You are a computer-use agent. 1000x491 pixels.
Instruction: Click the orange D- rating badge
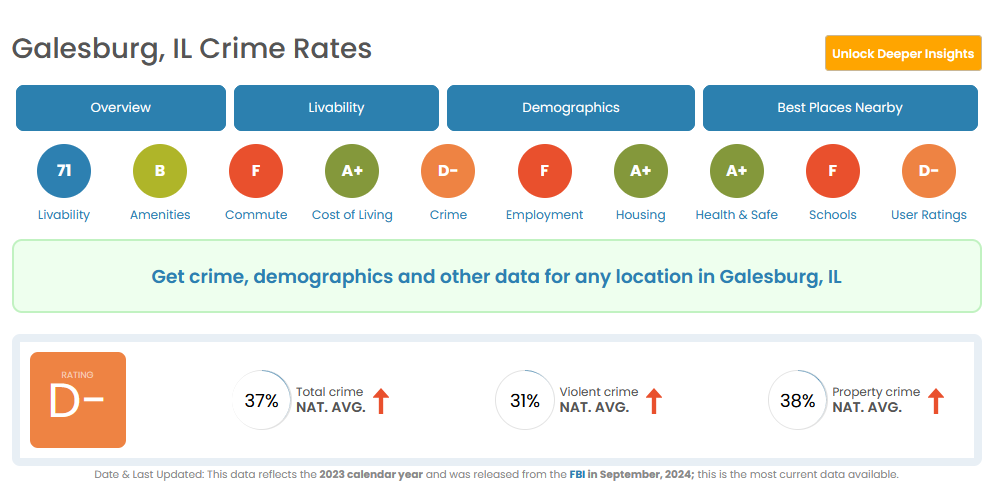point(78,400)
